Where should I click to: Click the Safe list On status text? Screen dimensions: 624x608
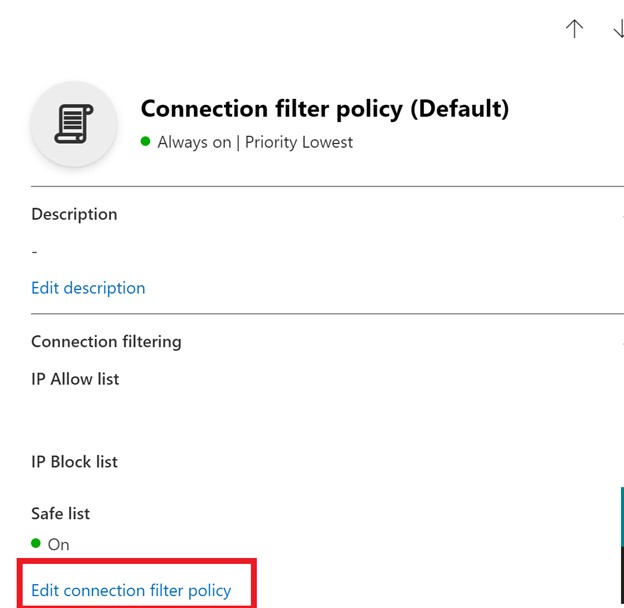pyautogui.click(x=58, y=545)
